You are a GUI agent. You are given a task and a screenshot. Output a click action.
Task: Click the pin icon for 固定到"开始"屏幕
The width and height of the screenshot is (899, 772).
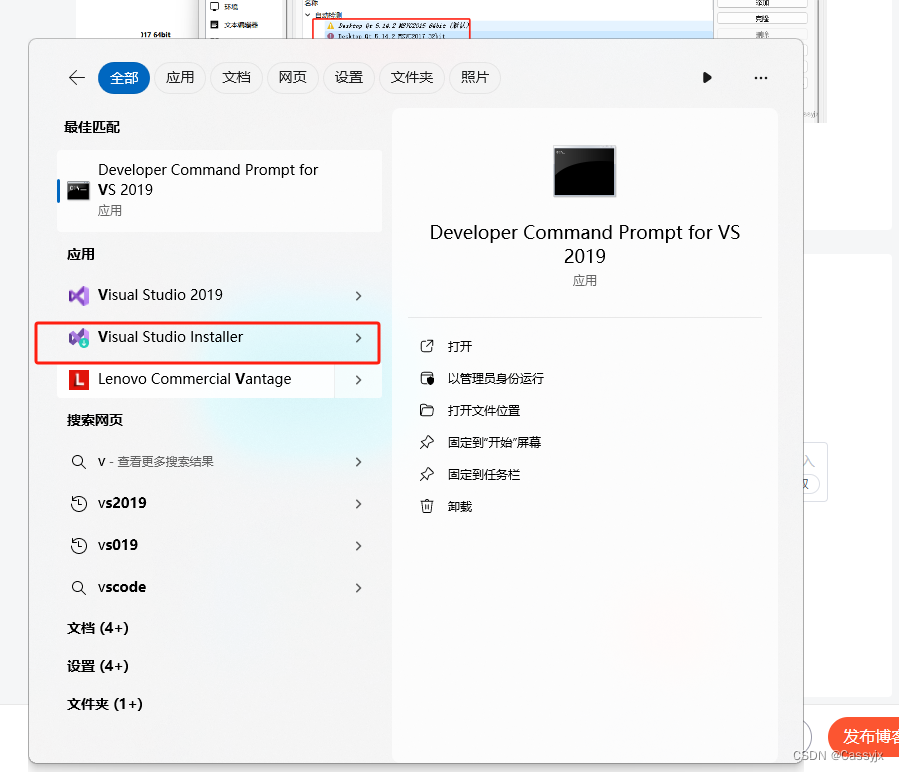[427, 442]
